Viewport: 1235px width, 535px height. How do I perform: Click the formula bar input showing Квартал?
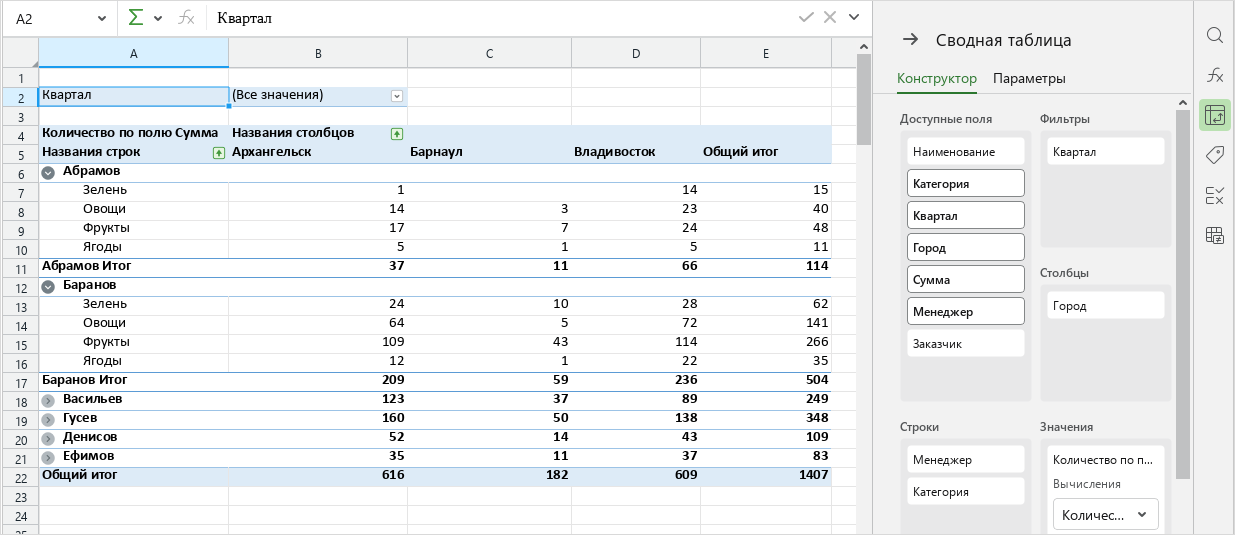click(500, 18)
